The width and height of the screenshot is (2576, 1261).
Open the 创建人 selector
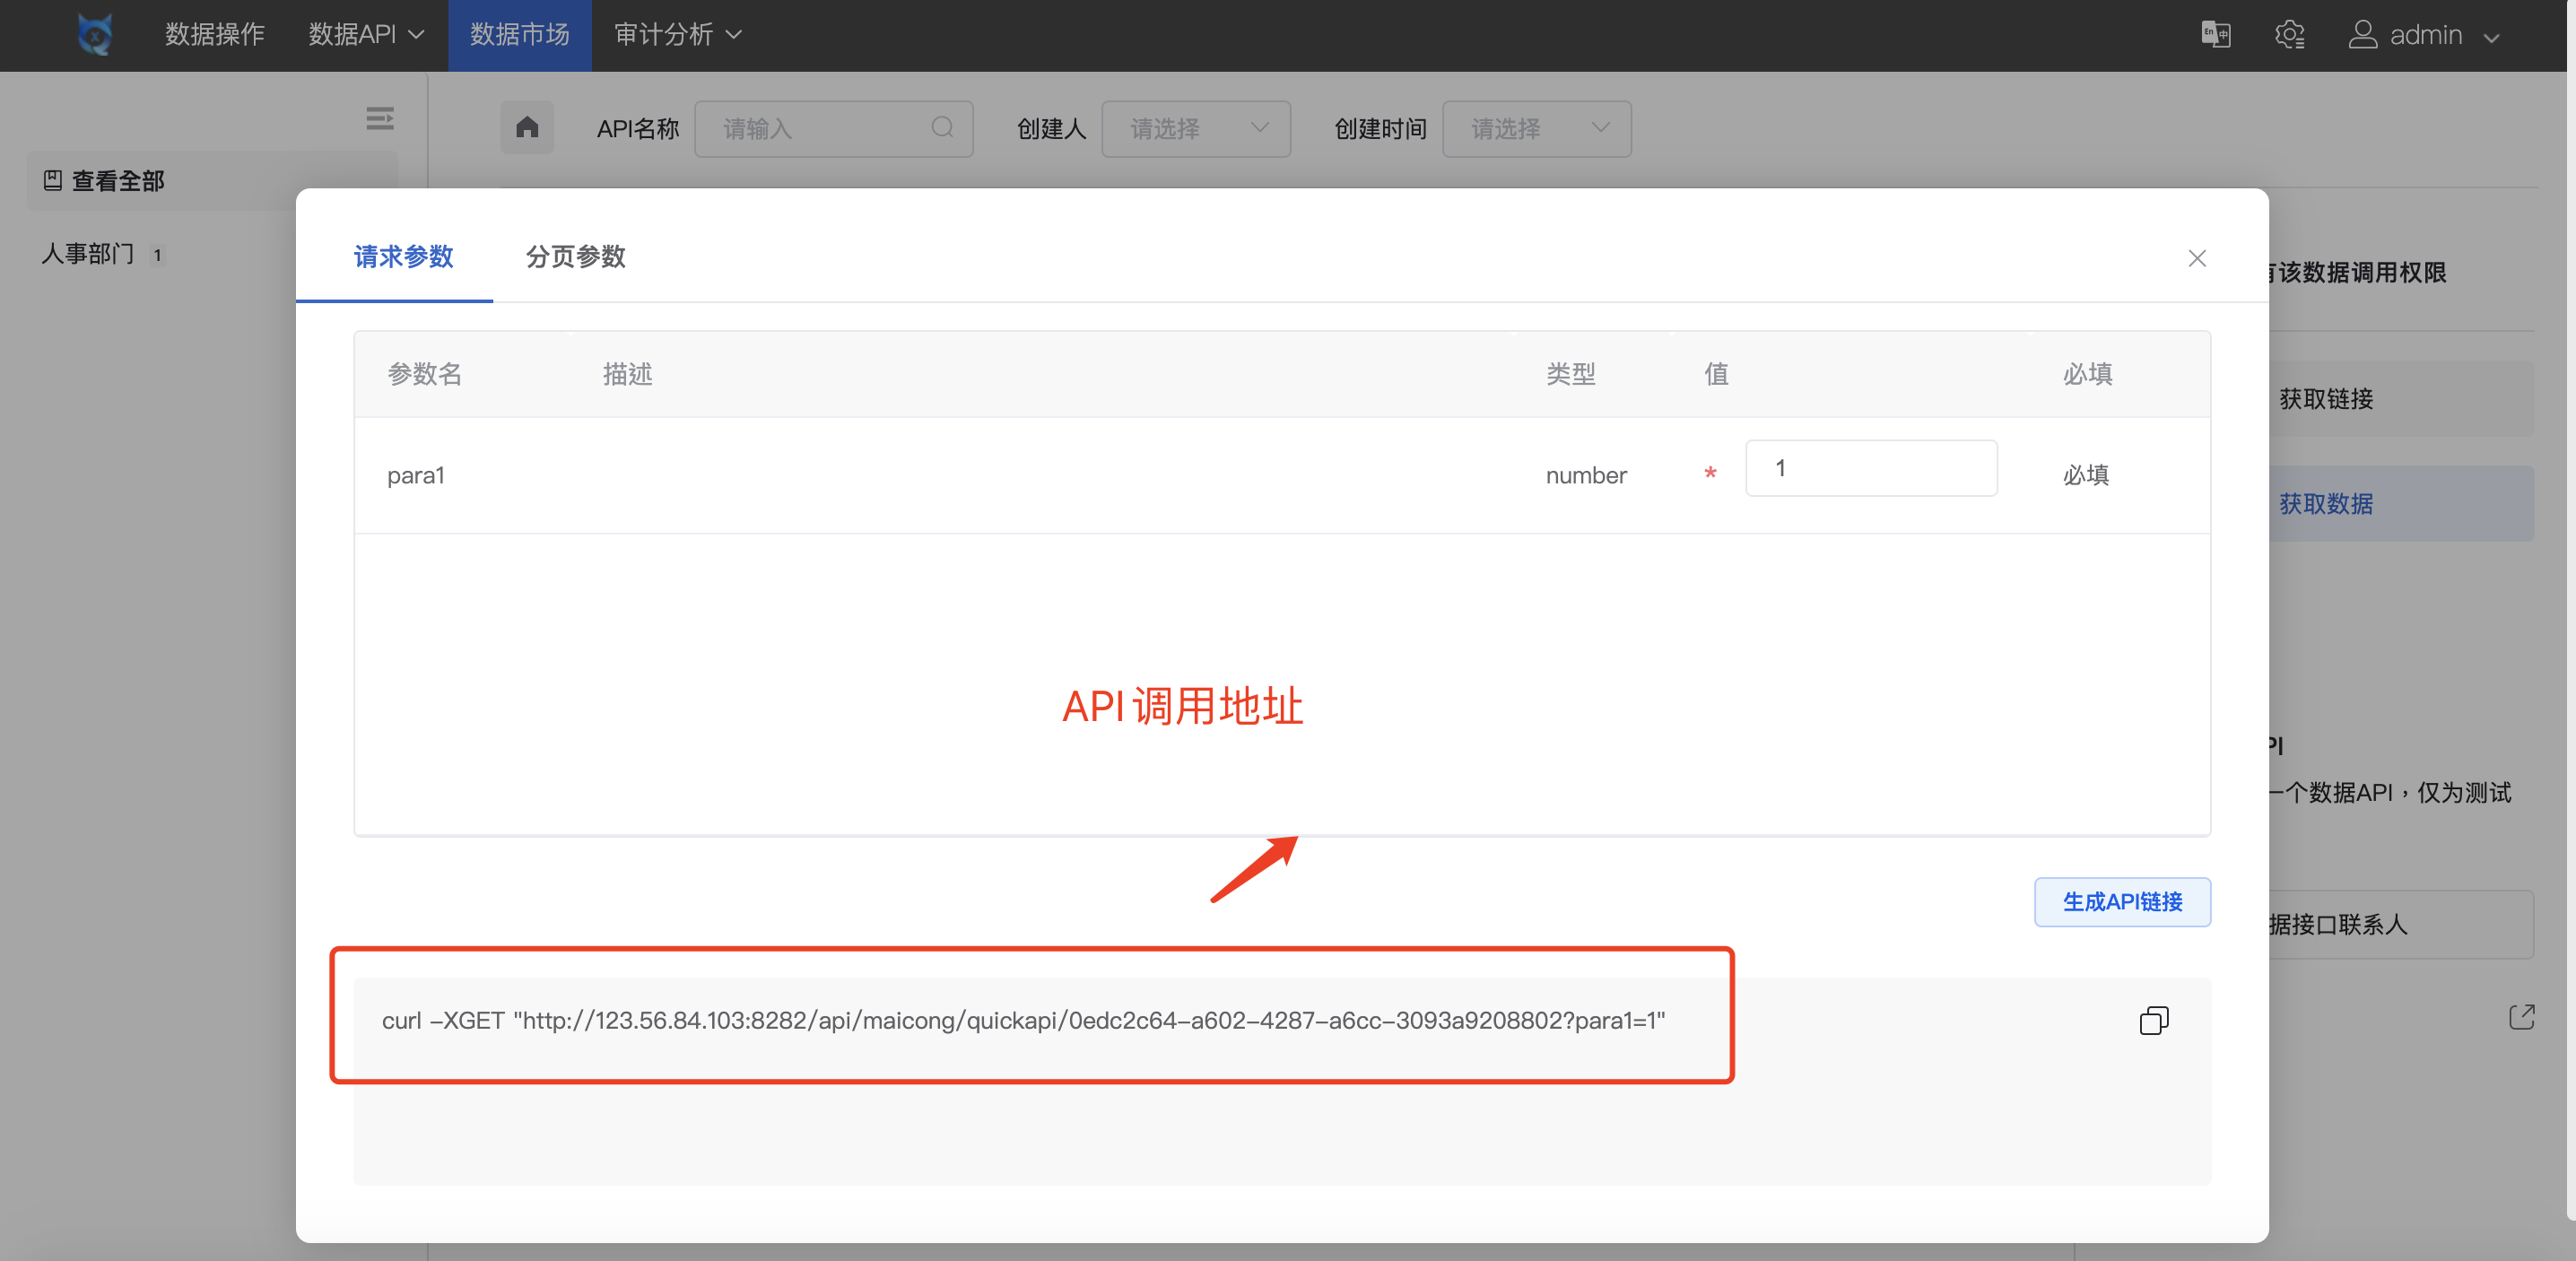(1196, 128)
